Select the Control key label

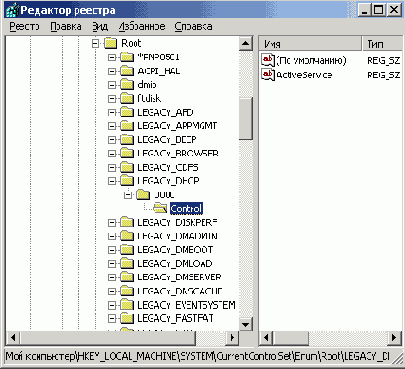click(x=186, y=209)
